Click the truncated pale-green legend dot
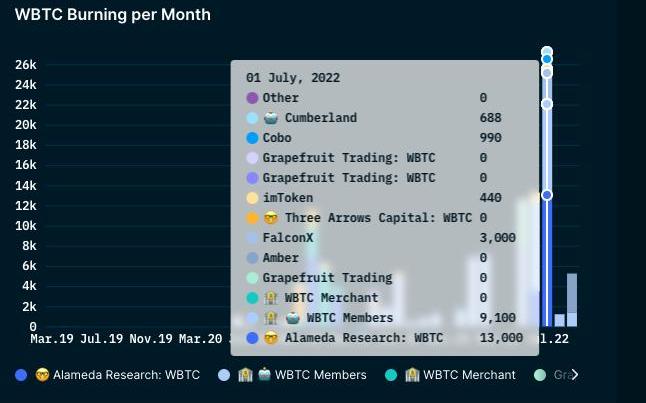Viewport: 646px width, 403px height. click(x=540, y=375)
